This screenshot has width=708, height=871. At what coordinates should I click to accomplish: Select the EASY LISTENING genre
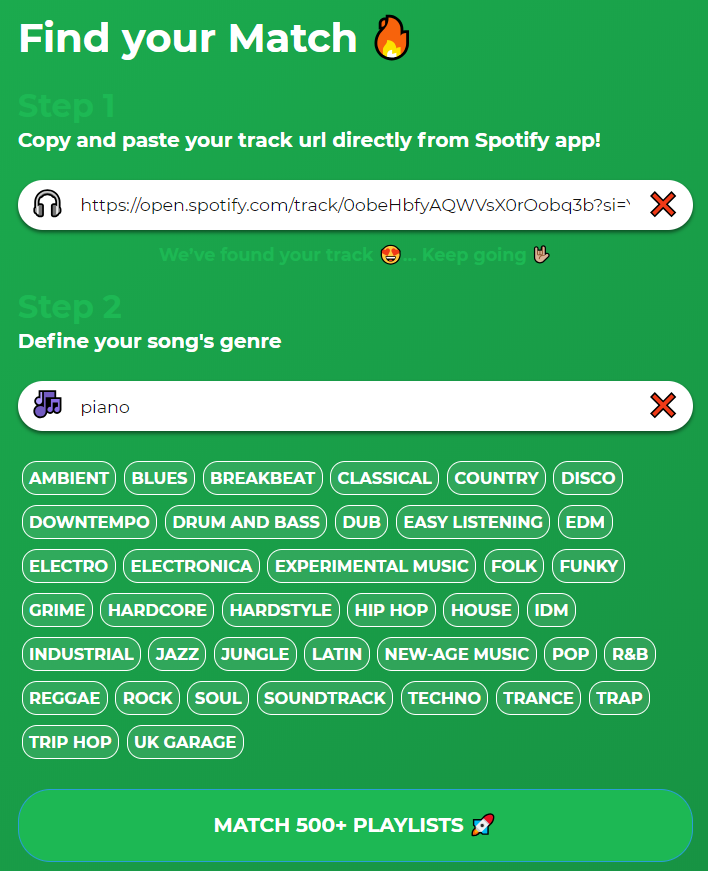(x=472, y=522)
